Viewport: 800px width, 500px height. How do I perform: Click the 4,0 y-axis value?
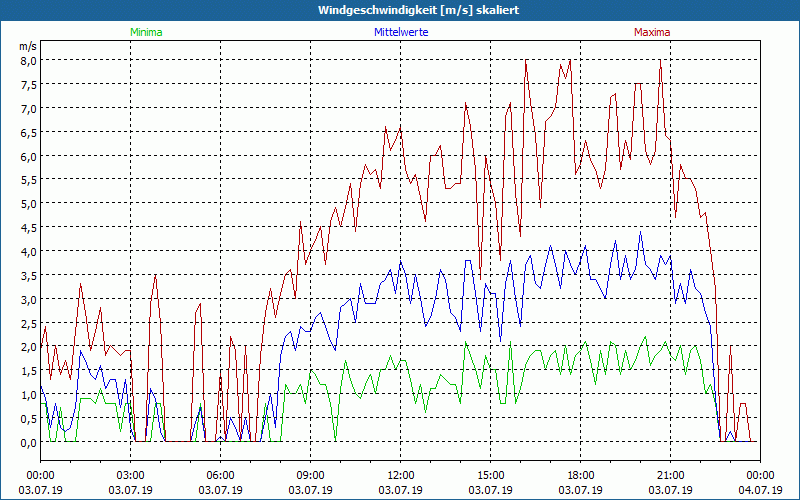28,252
